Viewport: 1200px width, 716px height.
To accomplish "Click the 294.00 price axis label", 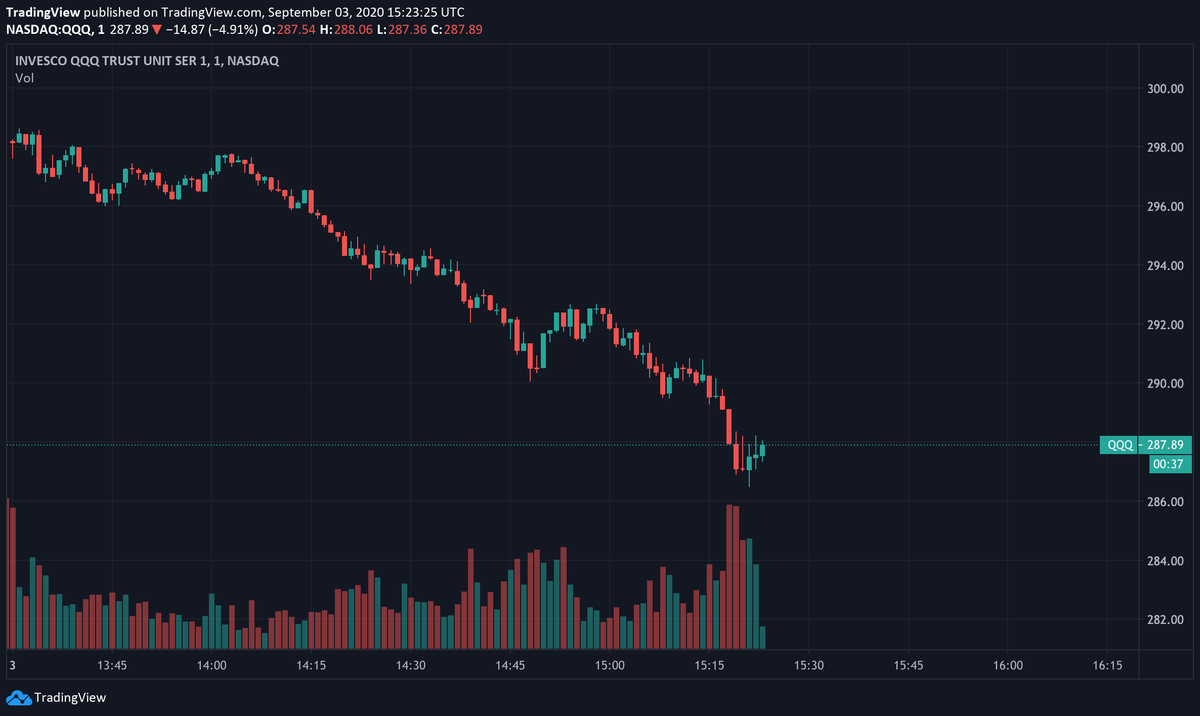I will click(x=1166, y=266).
